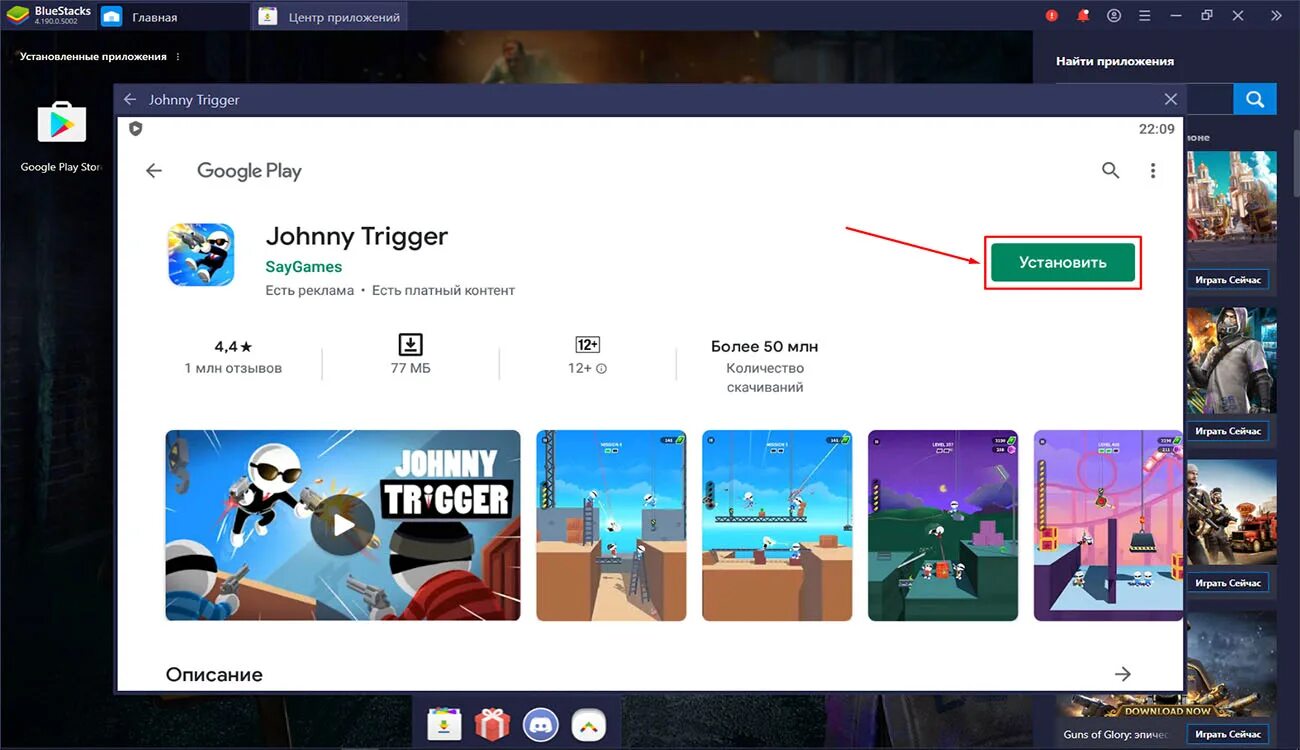Open the user account profile icon
This screenshot has width=1300, height=750.
(x=1113, y=15)
